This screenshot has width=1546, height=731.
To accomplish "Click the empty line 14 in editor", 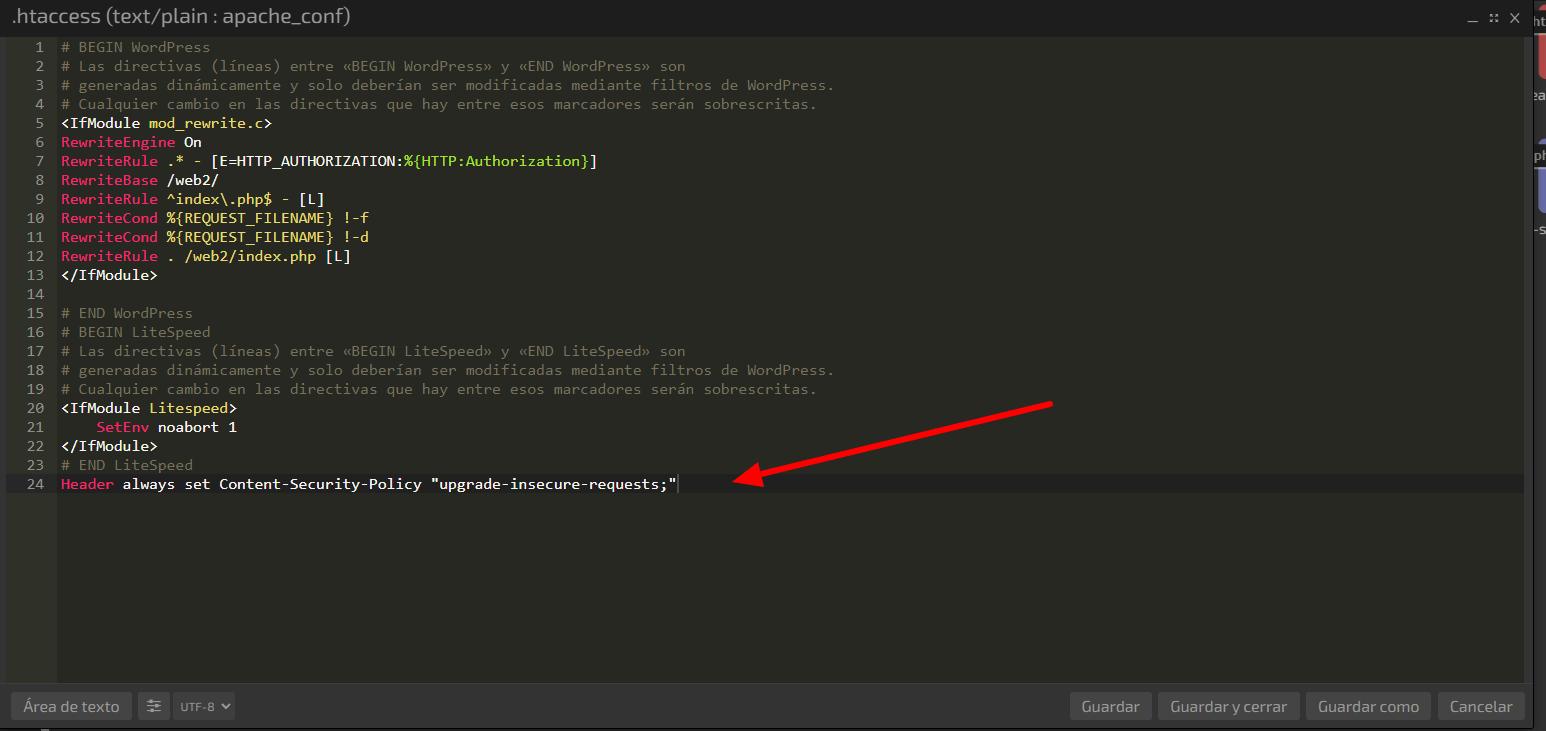I will [790, 294].
